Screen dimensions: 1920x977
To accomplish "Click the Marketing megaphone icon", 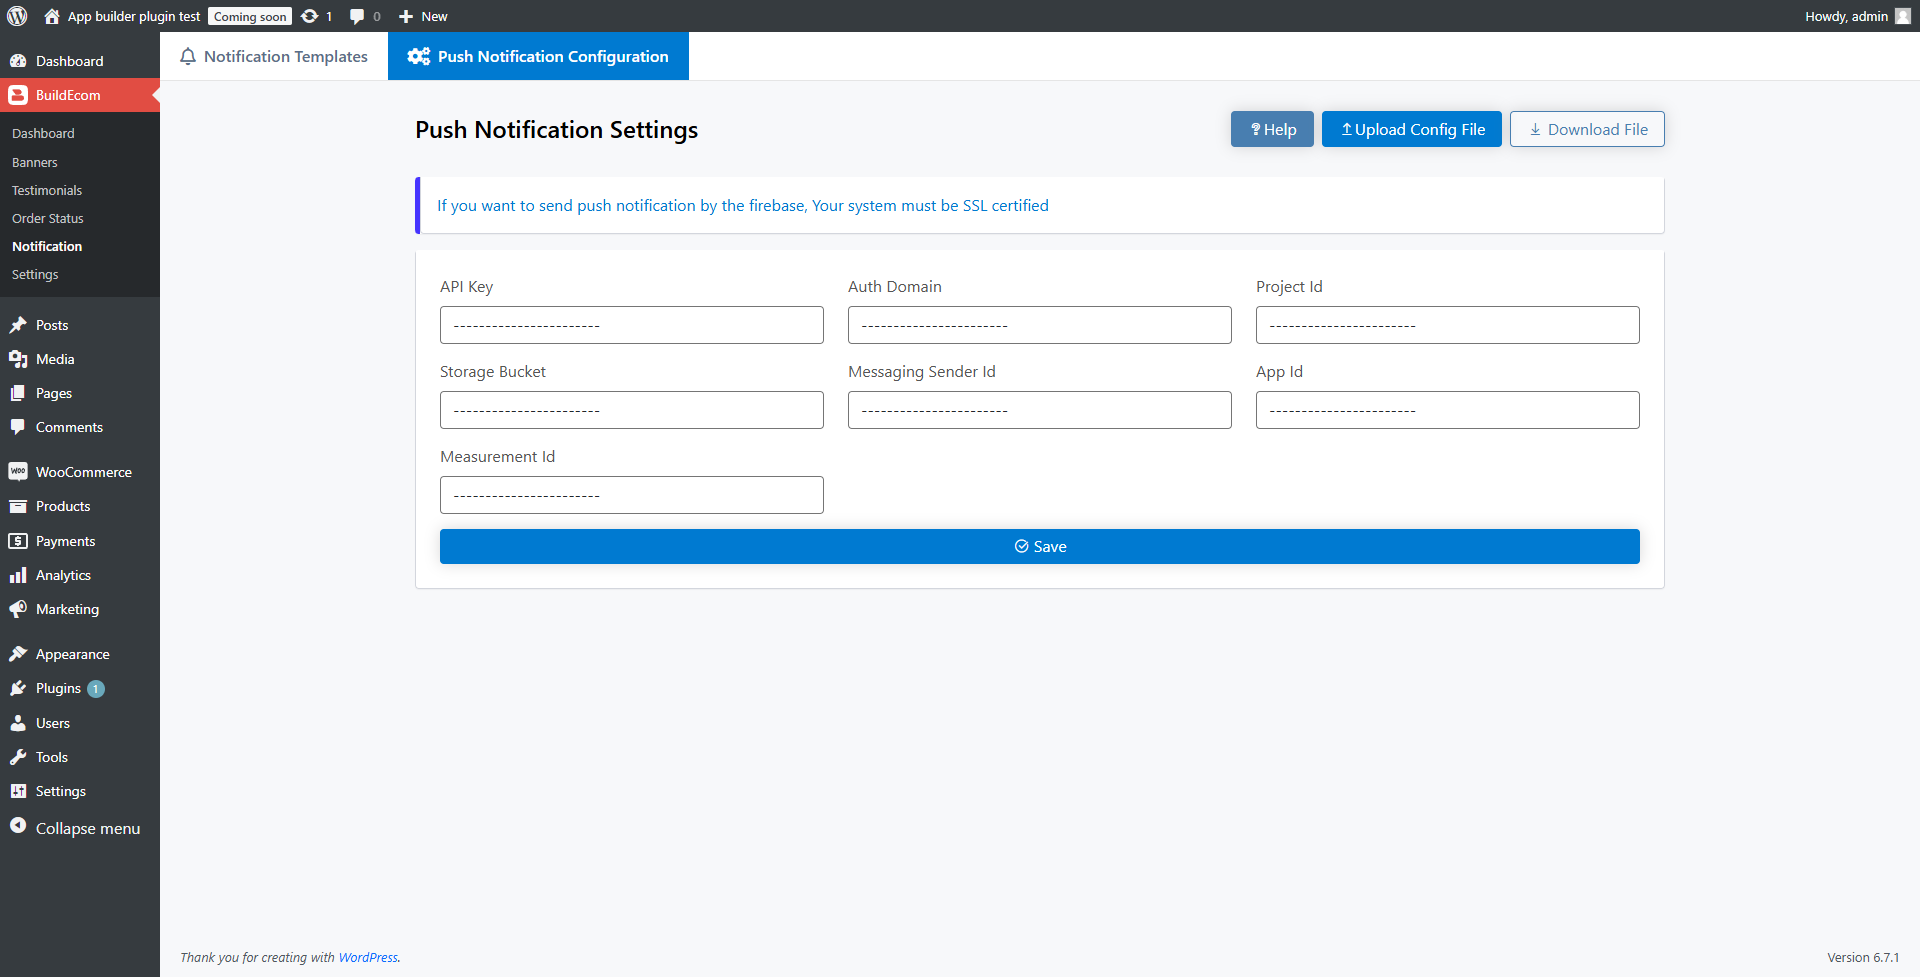I will tap(18, 609).
